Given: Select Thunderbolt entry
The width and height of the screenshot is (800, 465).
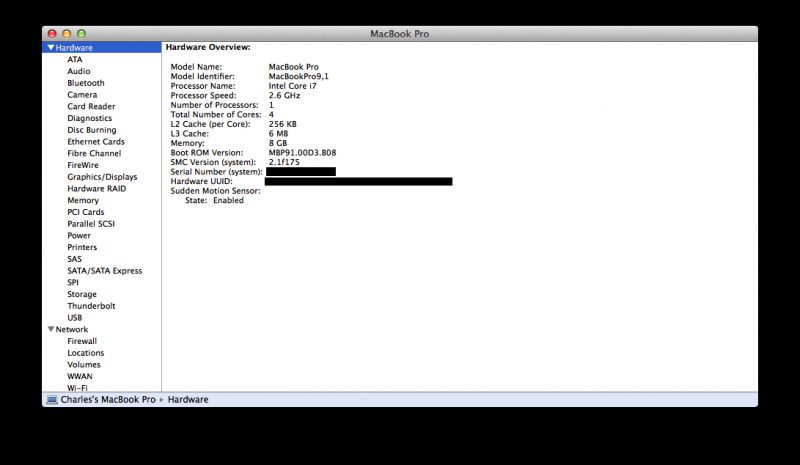Looking at the screenshot, I should (x=91, y=306).
